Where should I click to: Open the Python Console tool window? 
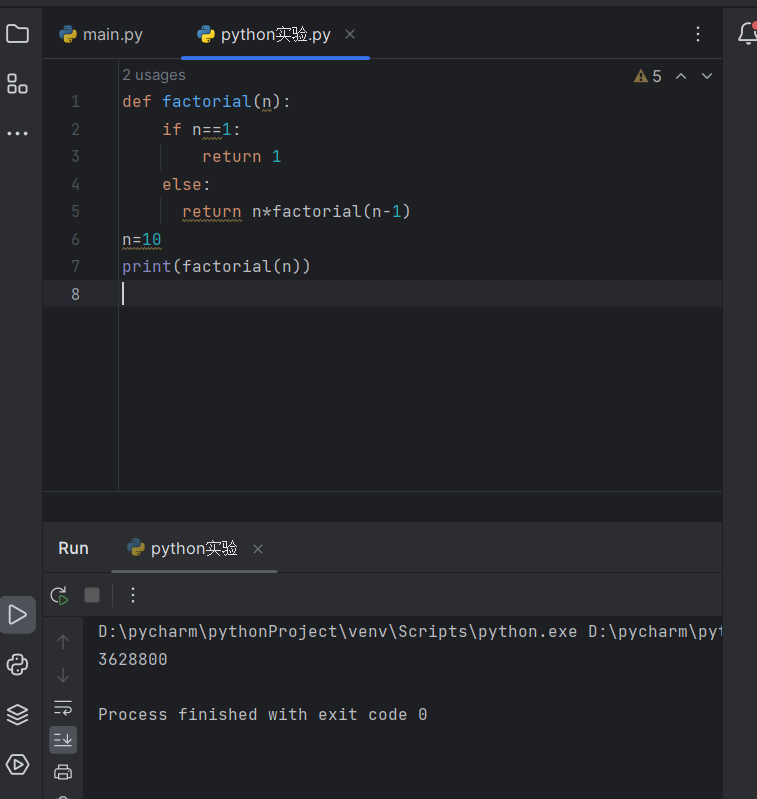18,664
